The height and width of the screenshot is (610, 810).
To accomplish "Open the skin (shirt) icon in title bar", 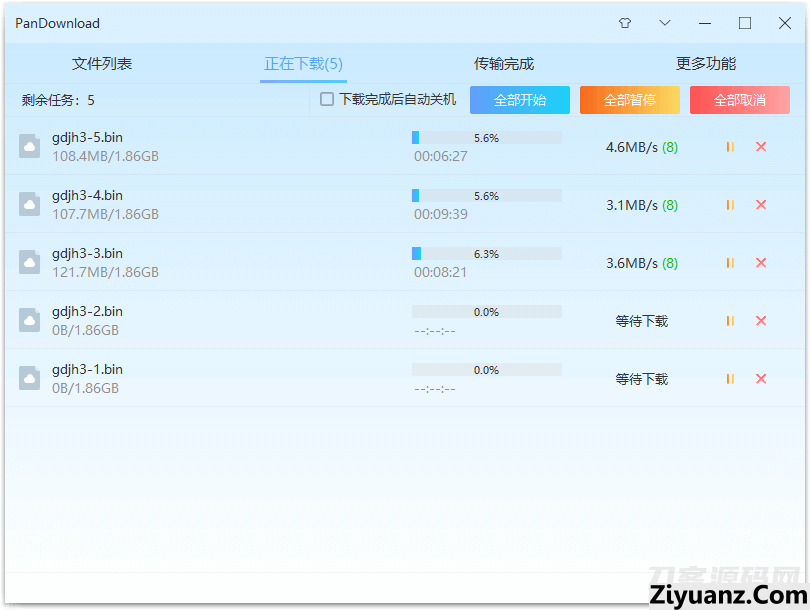I will pyautogui.click(x=625, y=23).
